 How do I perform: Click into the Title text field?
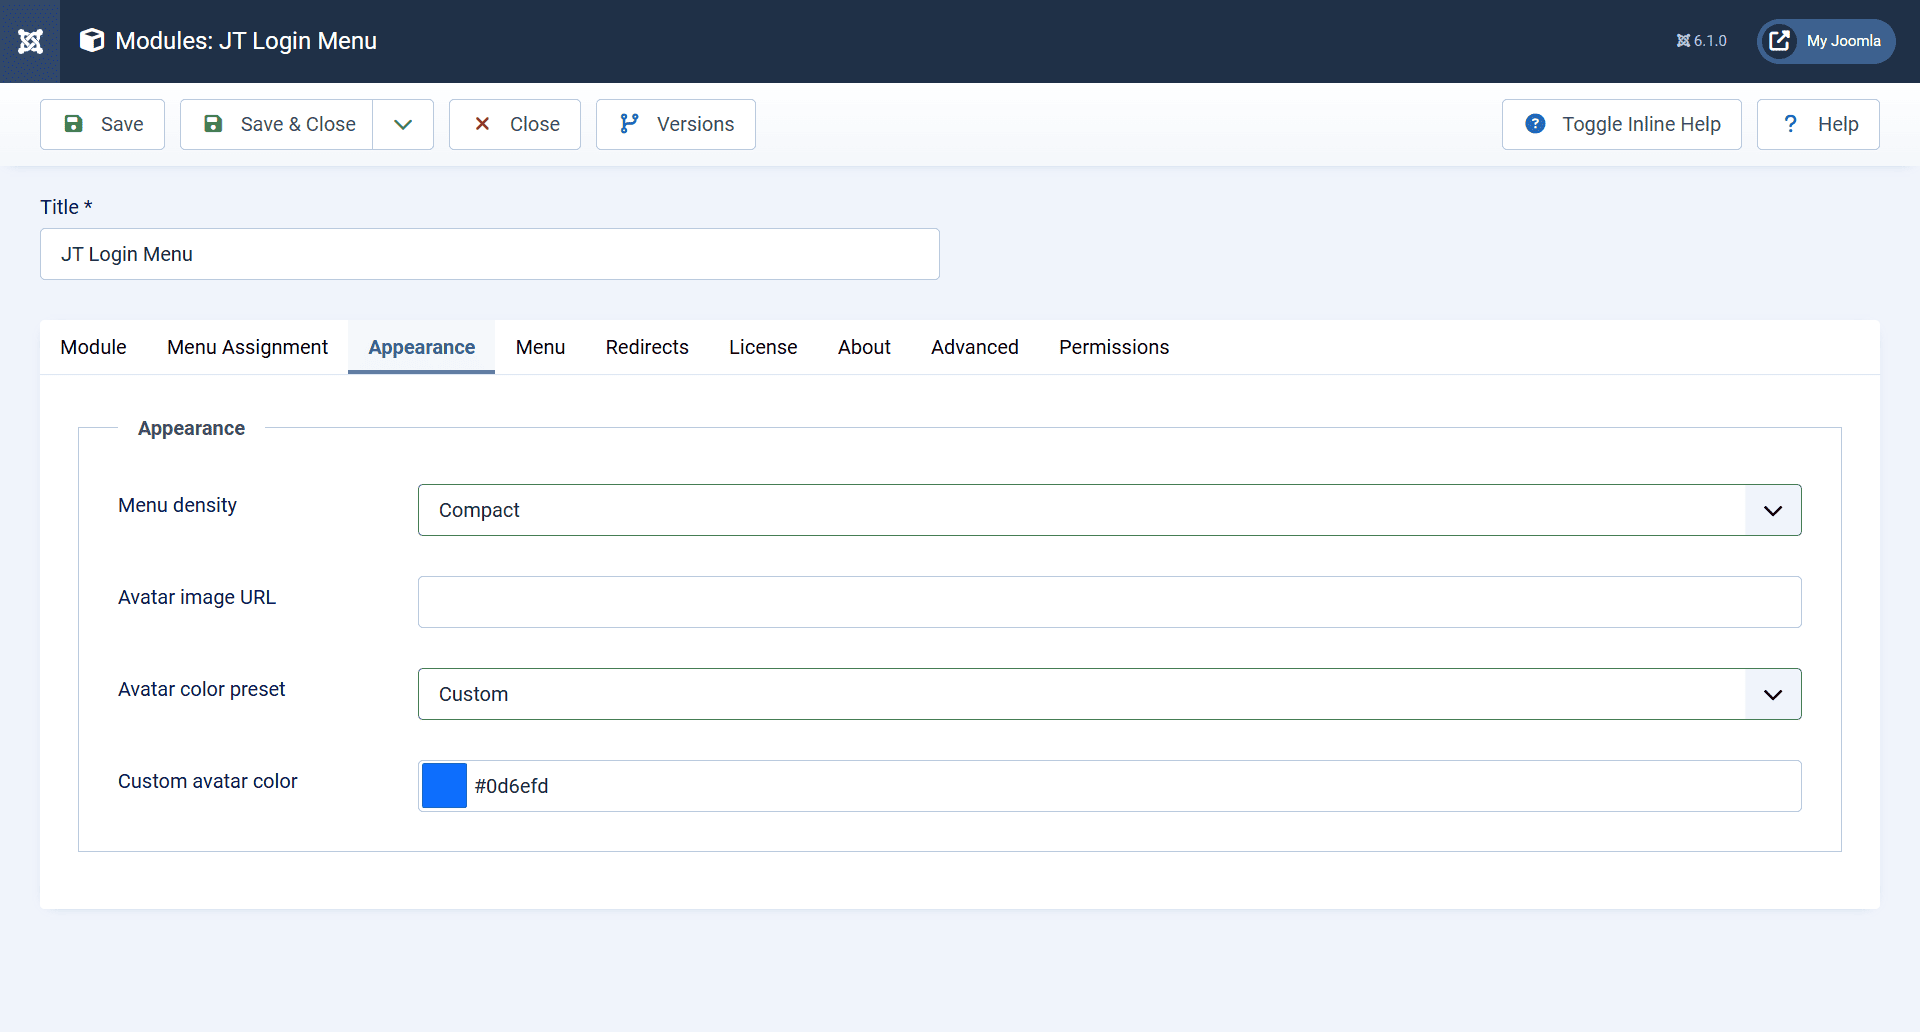pyautogui.click(x=489, y=254)
